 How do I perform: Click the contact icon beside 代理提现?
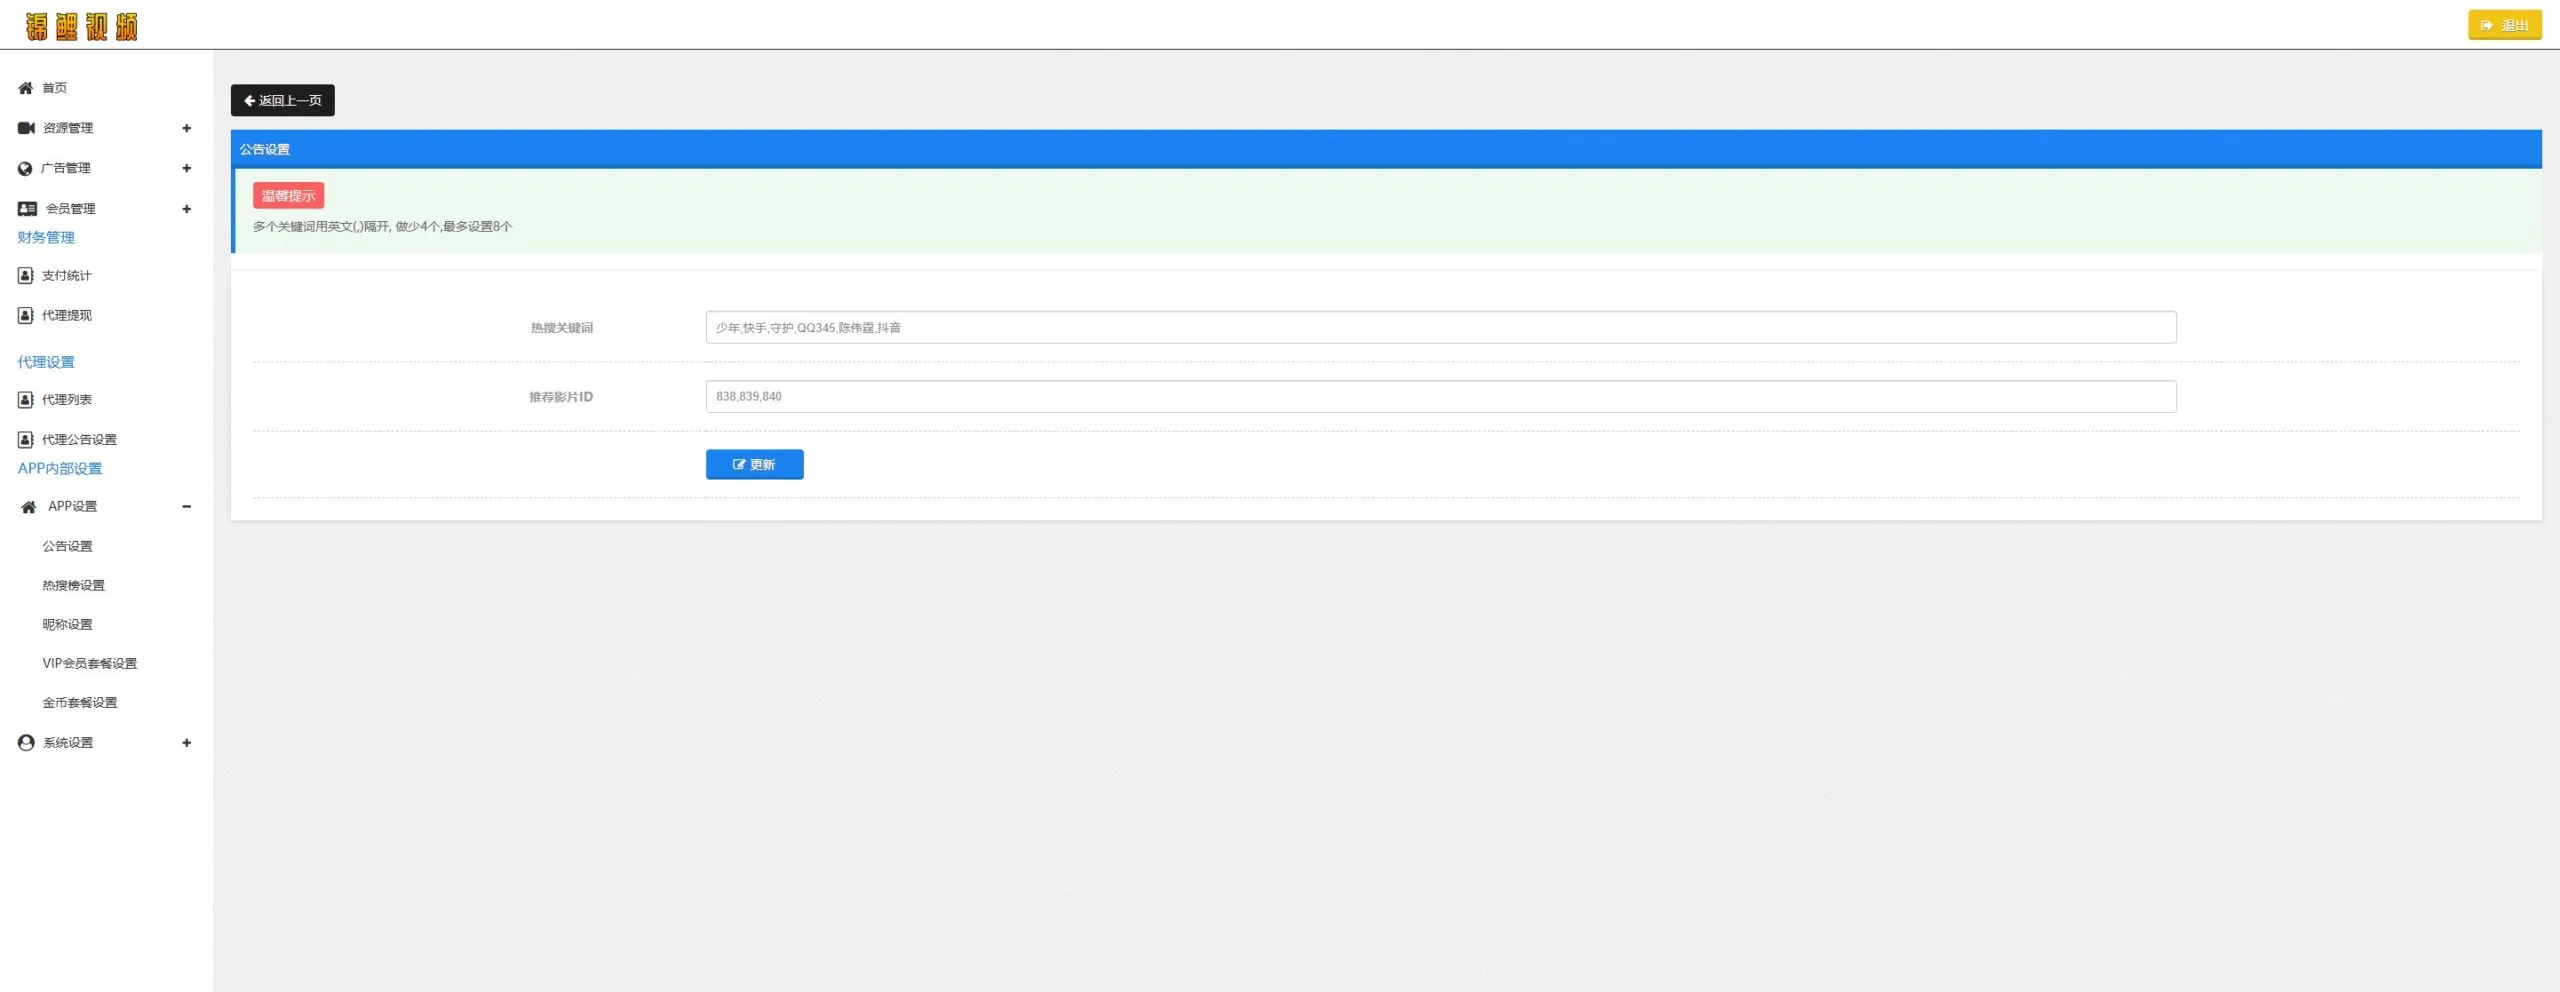coord(26,316)
